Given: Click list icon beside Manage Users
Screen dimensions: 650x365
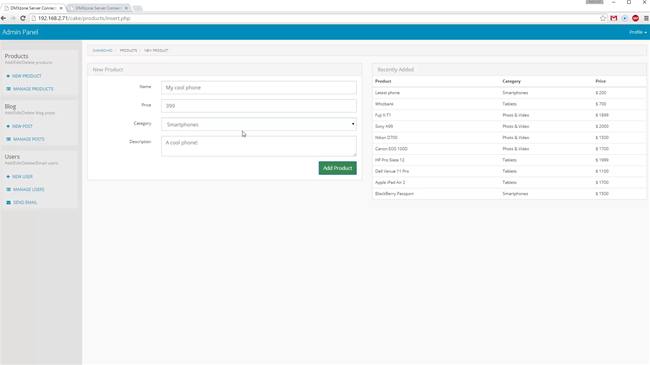Looking at the screenshot, I should point(8,189).
